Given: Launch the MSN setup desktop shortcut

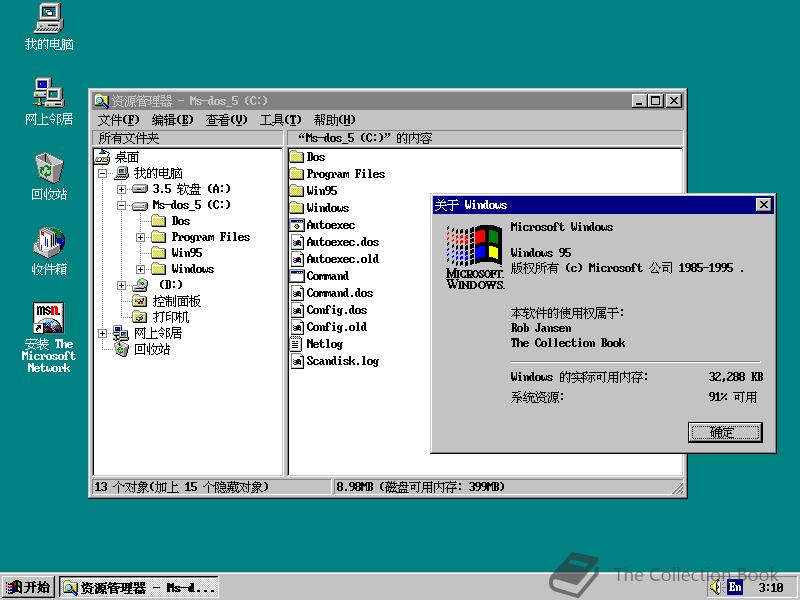Looking at the screenshot, I should [49, 337].
